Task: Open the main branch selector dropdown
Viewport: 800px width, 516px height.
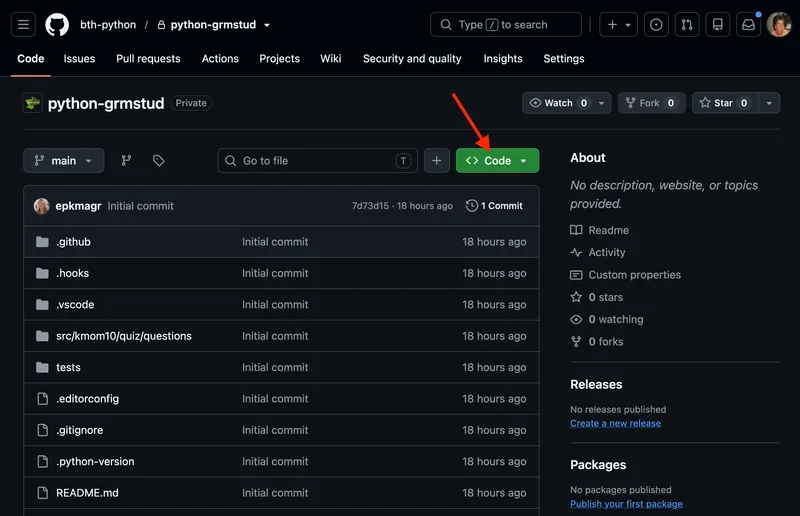Action: [64, 161]
